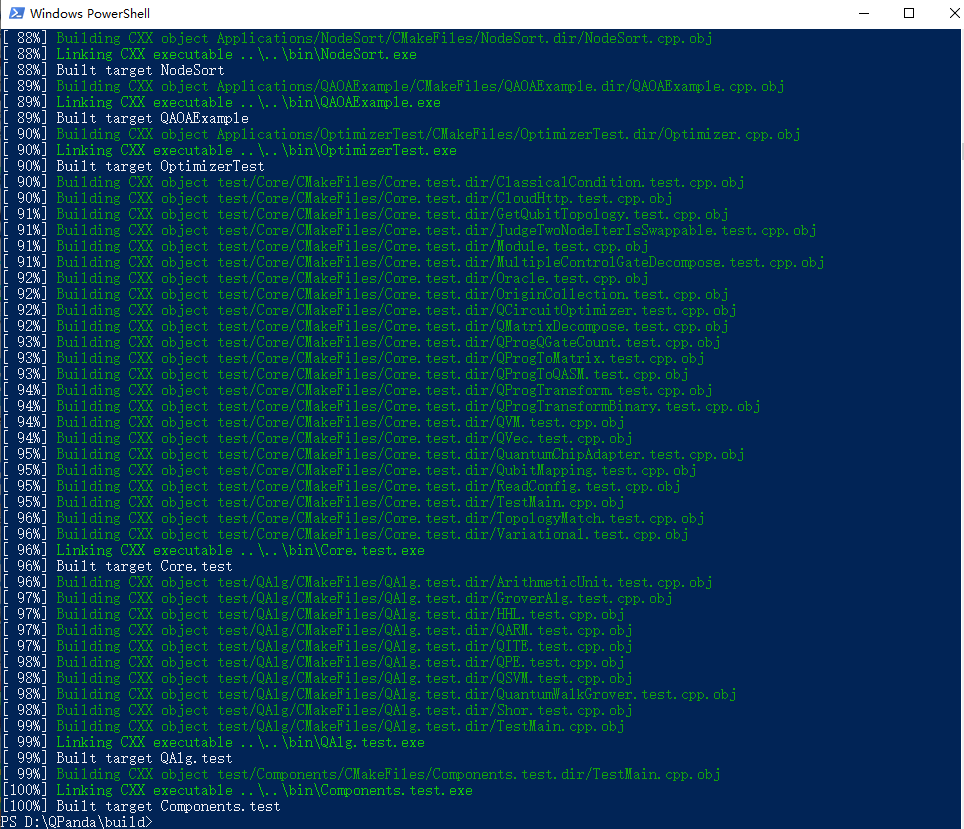
Task: Minimize the PowerShell window
Action: coord(864,13)
